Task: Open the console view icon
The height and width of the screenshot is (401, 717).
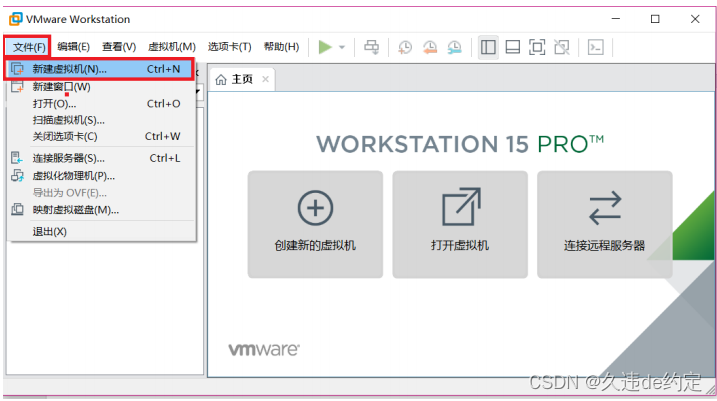Action: [x=595, y=47]
